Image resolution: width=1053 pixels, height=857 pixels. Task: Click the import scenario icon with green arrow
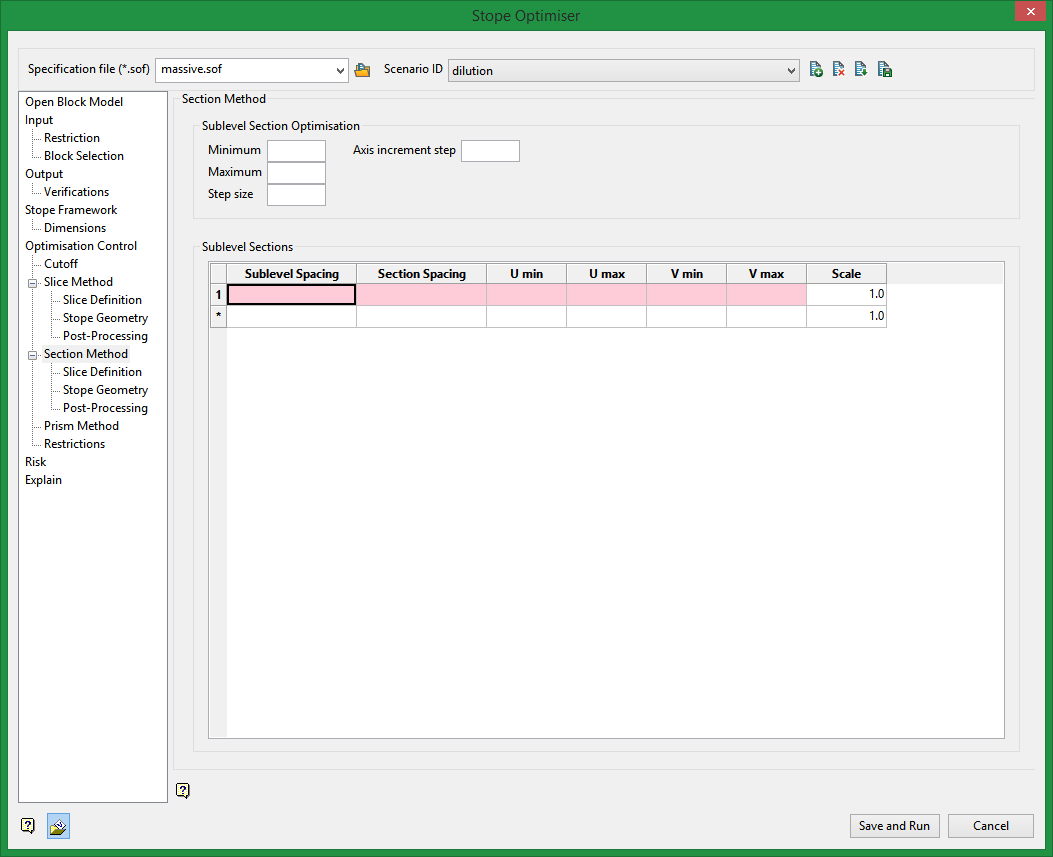pyautogui.click(x=861, y=70)
